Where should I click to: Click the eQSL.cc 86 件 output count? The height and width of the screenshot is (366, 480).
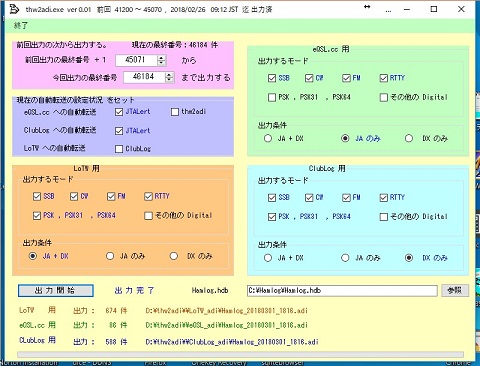(118, 325)
